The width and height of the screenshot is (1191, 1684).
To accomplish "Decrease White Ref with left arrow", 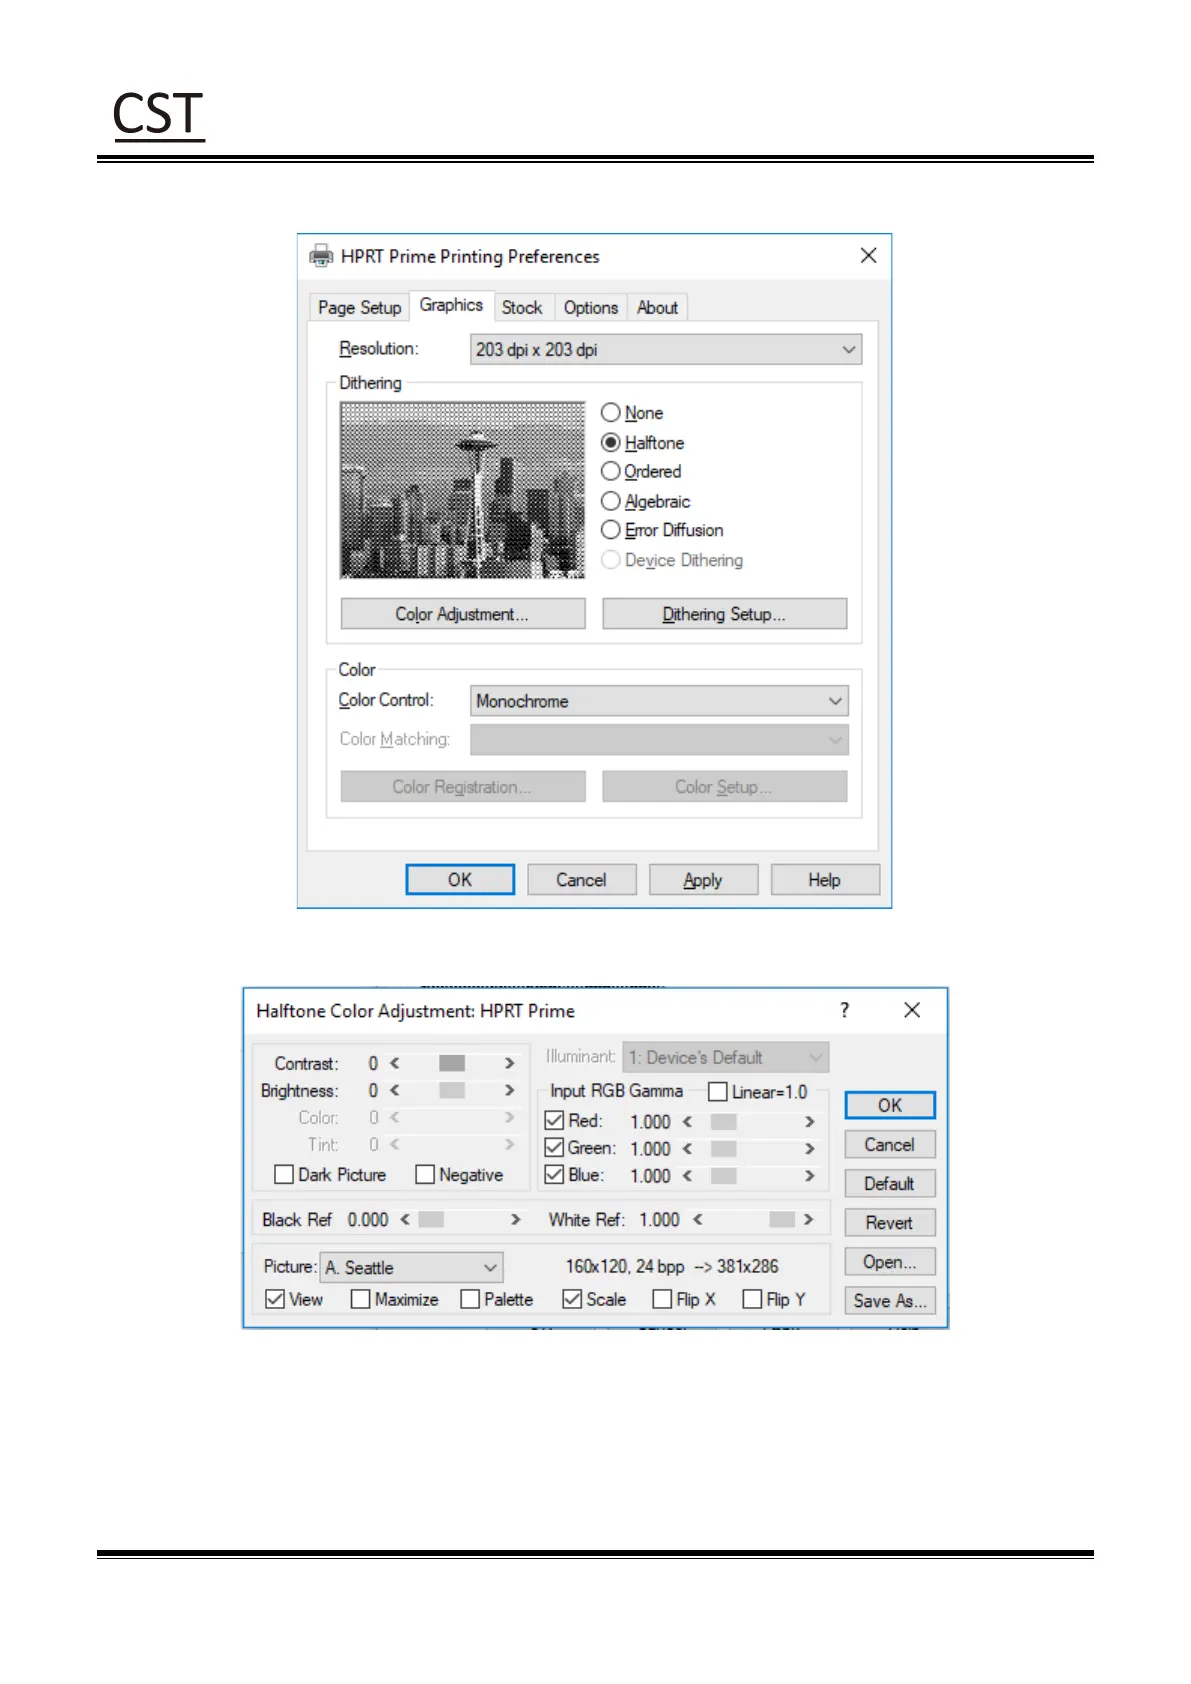I will tap(698, 1219).
